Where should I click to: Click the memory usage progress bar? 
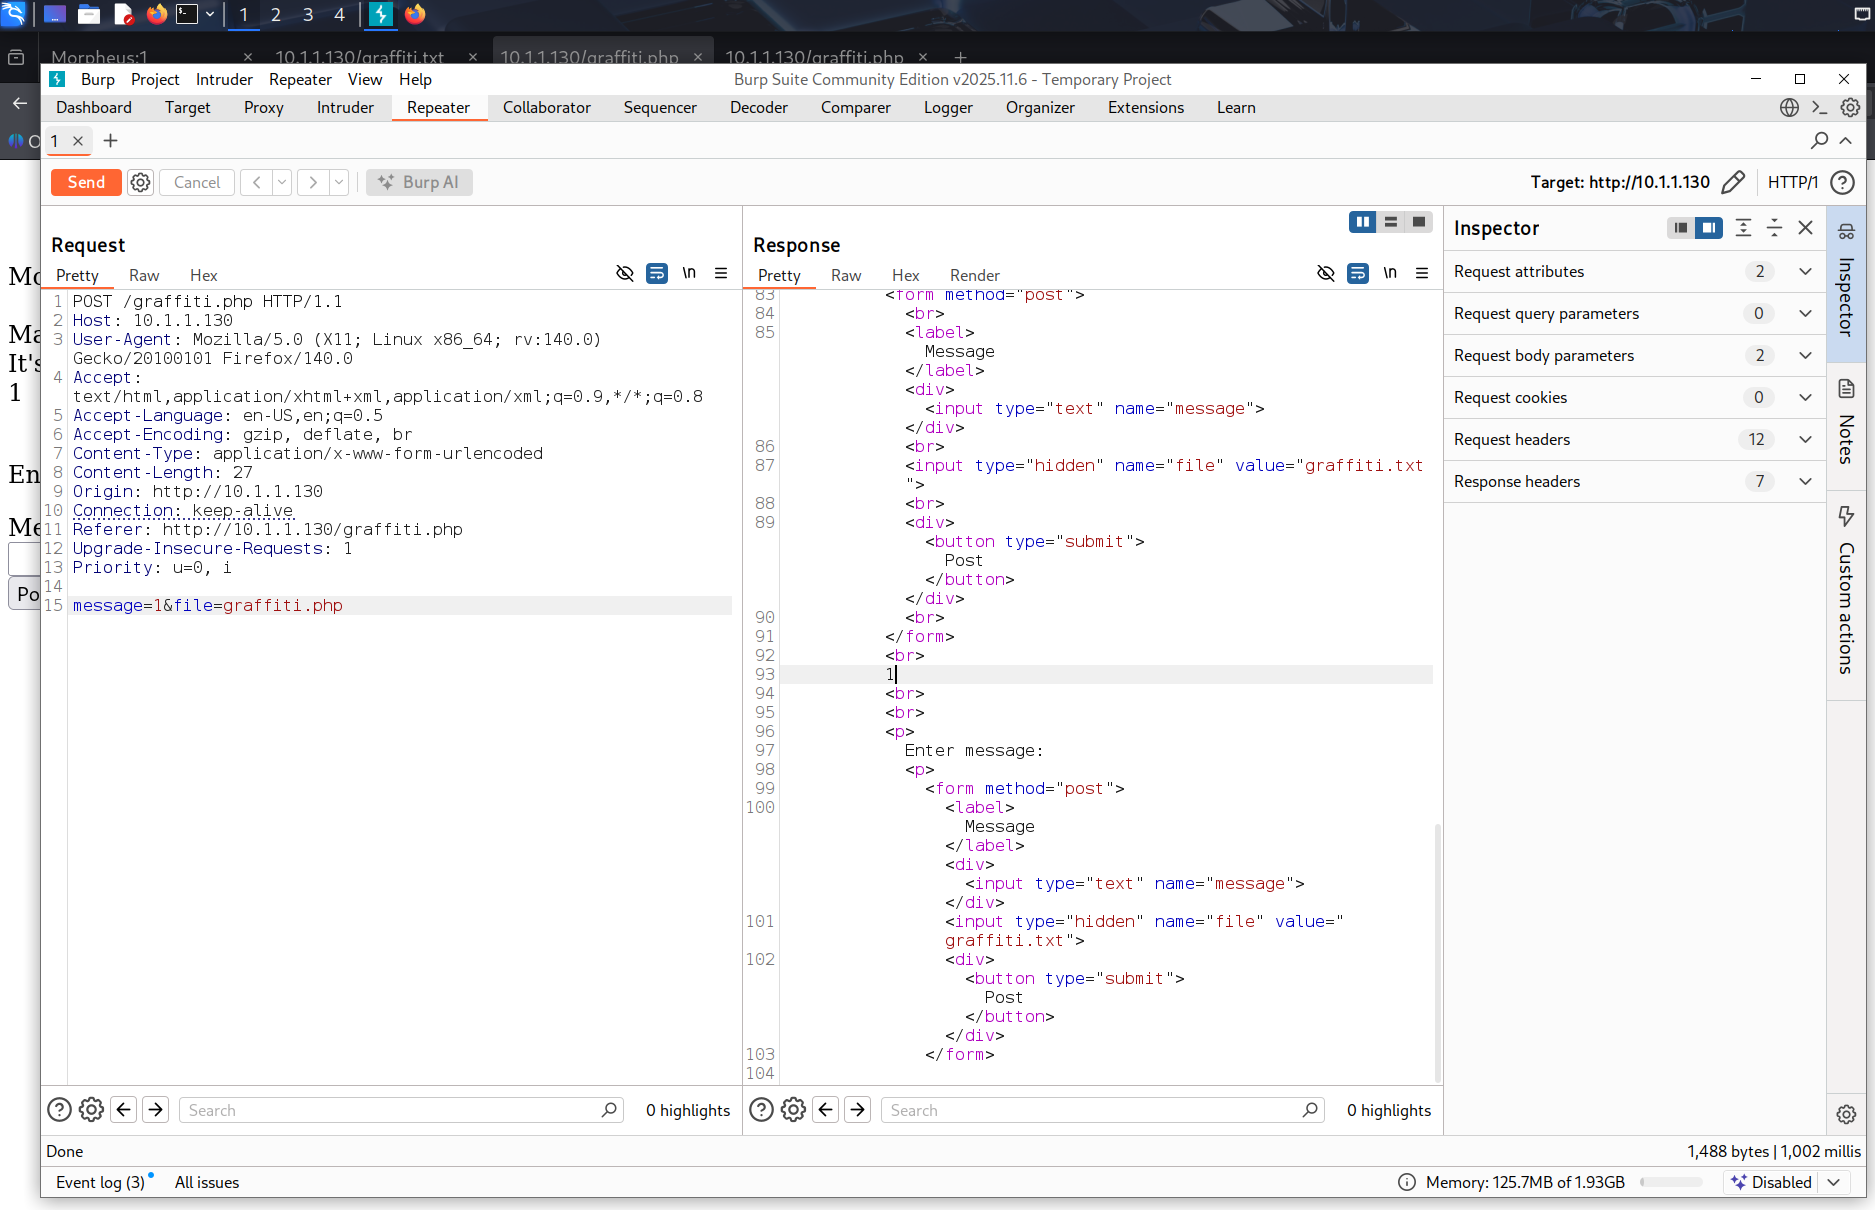[1672, 1182]
